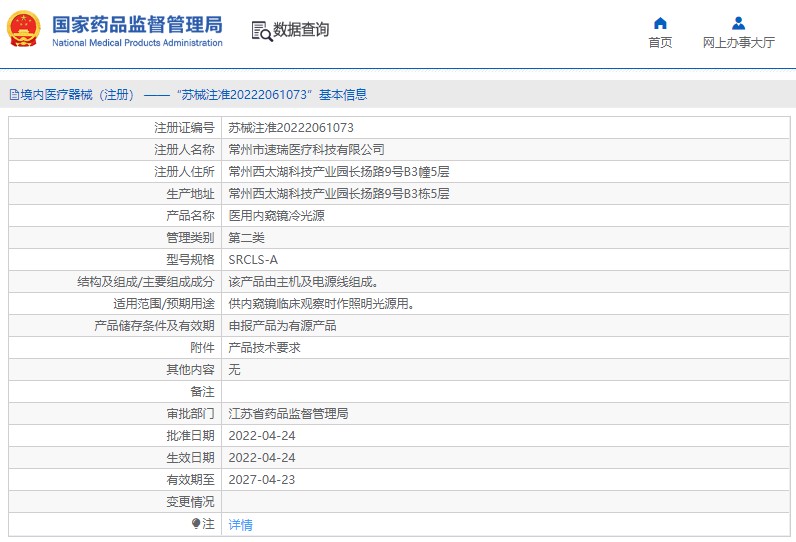The image size is (796, 542).
Task: Select registration number 苏械注准20222061073 value
Action: point(291,128)
